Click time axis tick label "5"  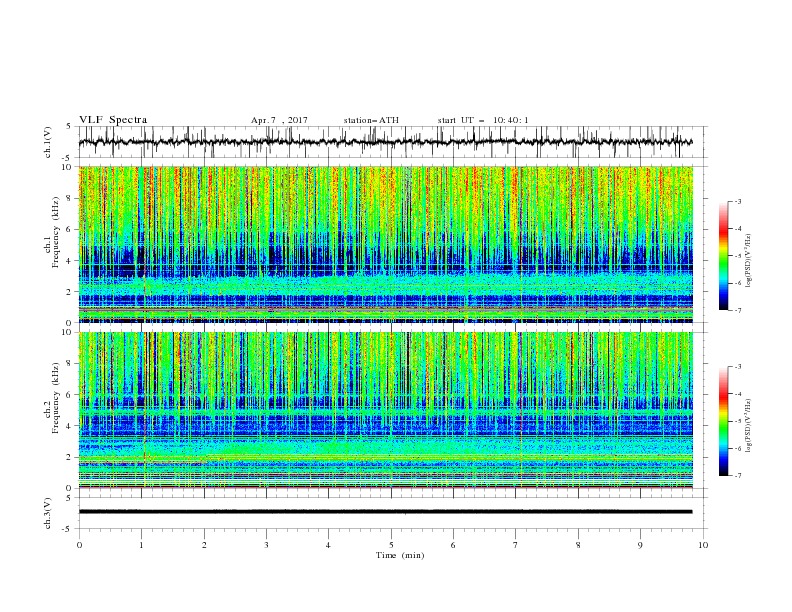coord(391,545)
